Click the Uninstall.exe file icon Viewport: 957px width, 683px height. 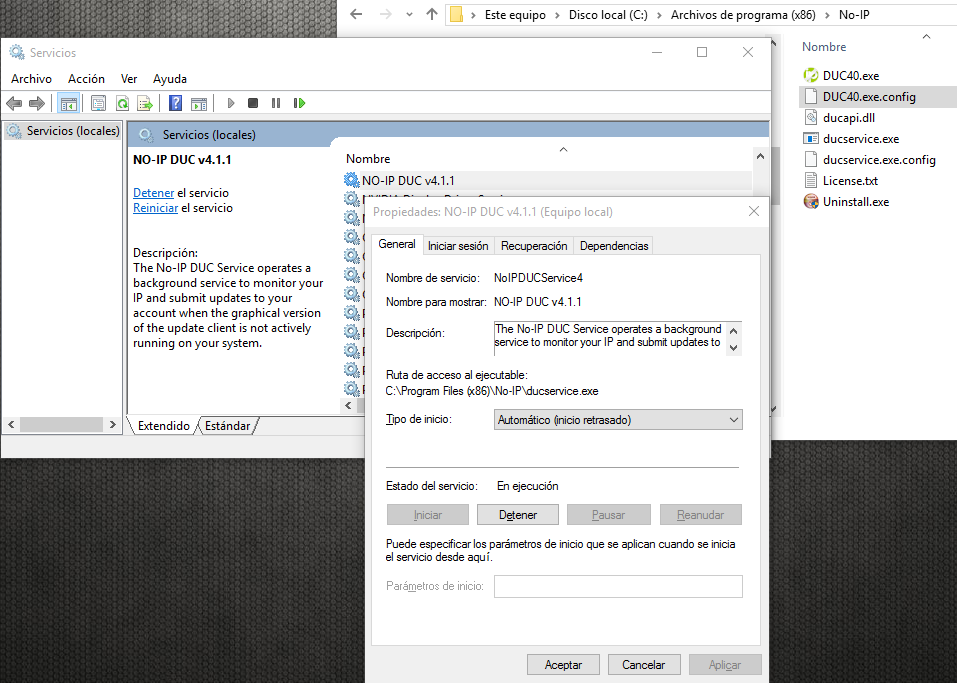click(x=811, y=201)
